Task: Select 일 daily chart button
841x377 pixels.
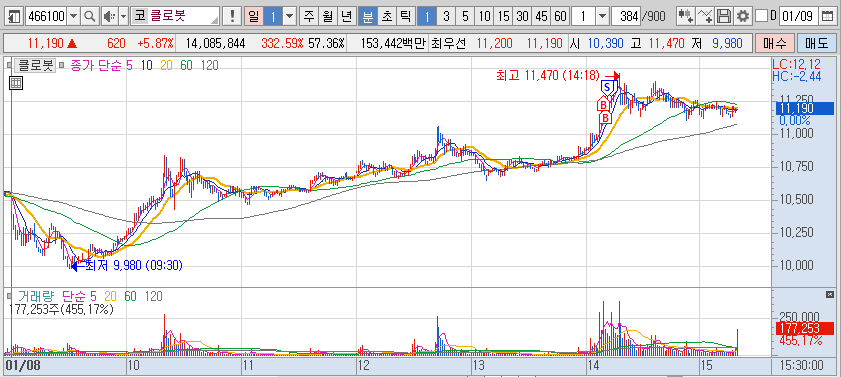Action: coord(254,16)
